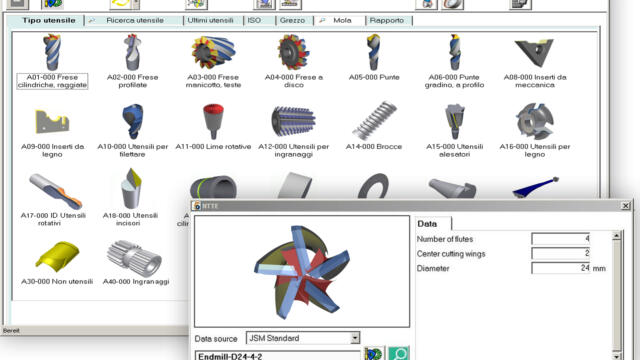Switch to the Ricerca utensile tab
Screen dimensions: 640x360
click(x=134, y=20)
